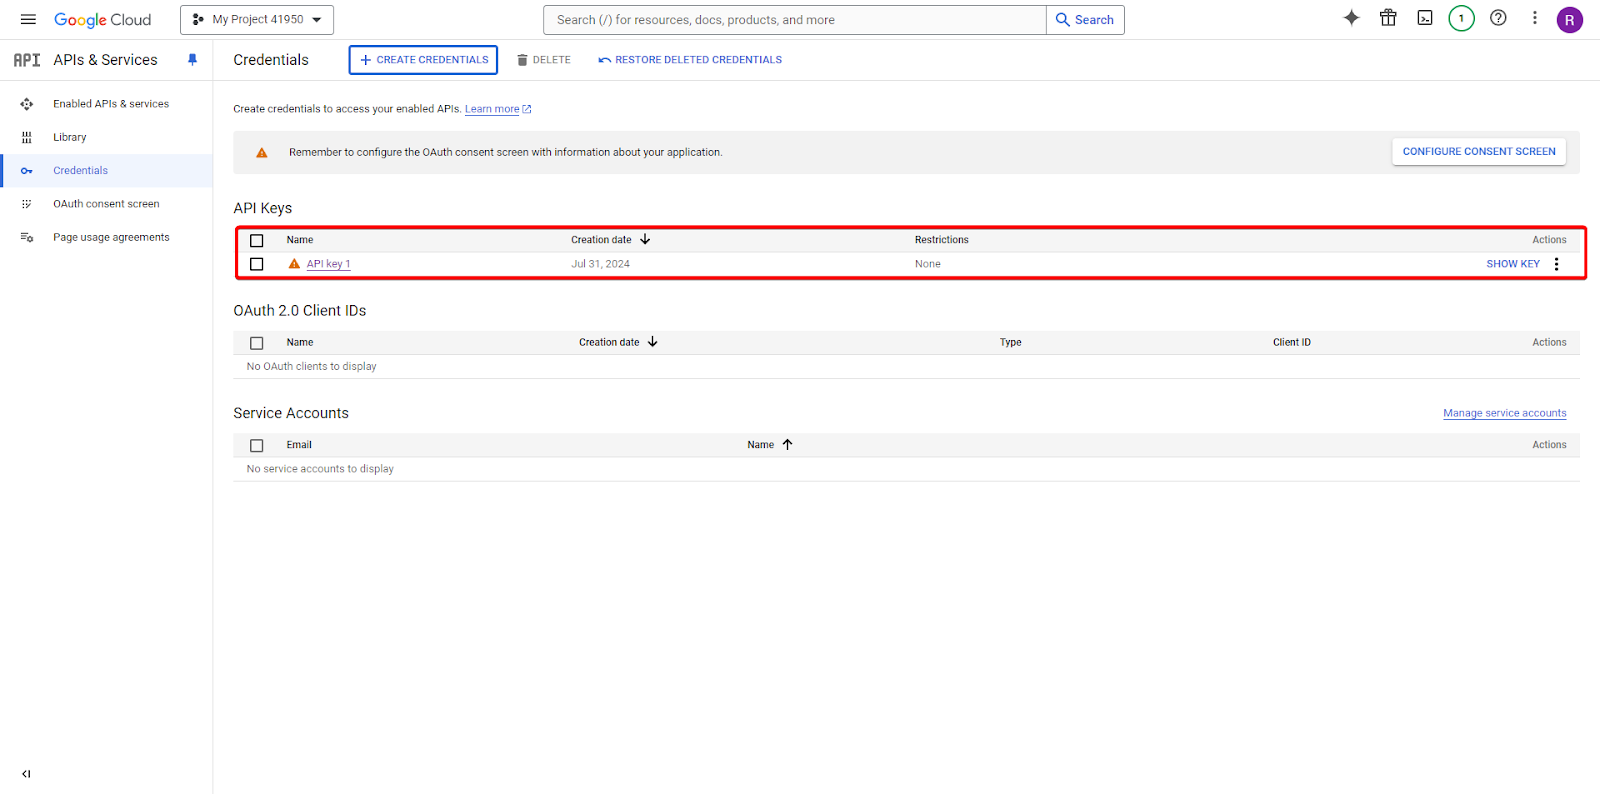This screenshot has width=1600, height=794.
Task: Tick the checkbox for API key 1
Action: click(257, 264)
